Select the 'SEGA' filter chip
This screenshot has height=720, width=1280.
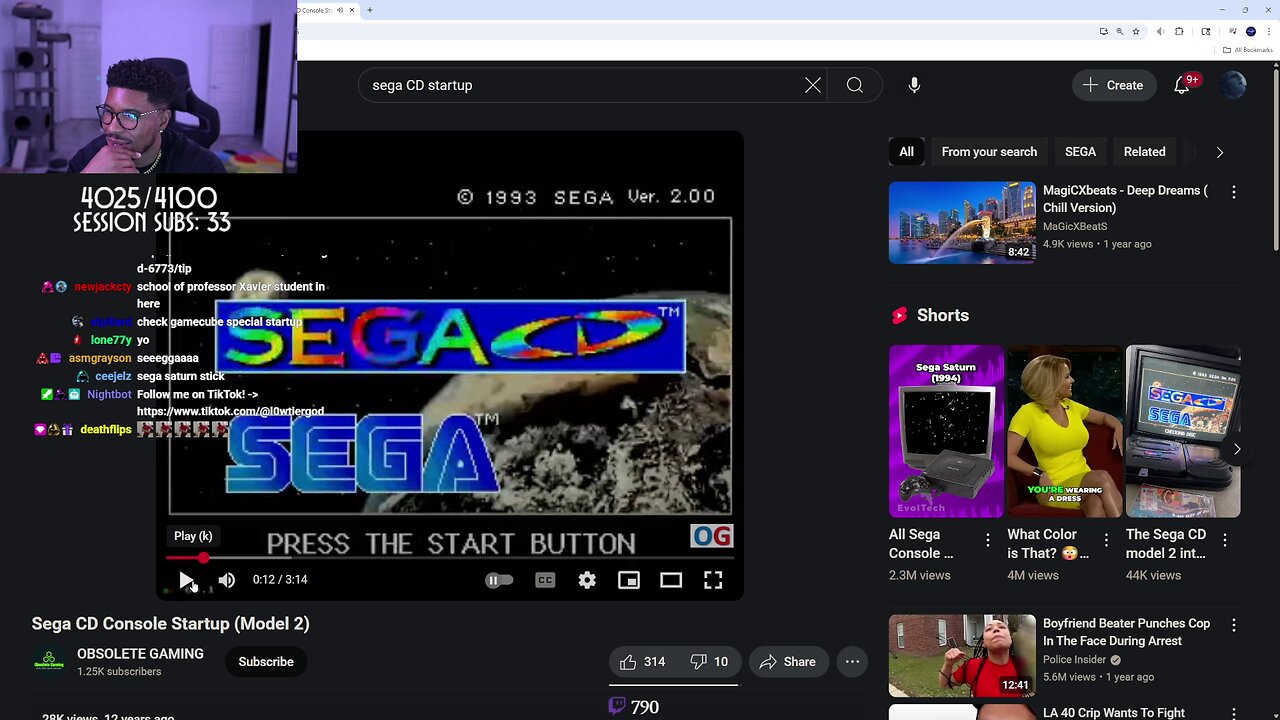1080,152
